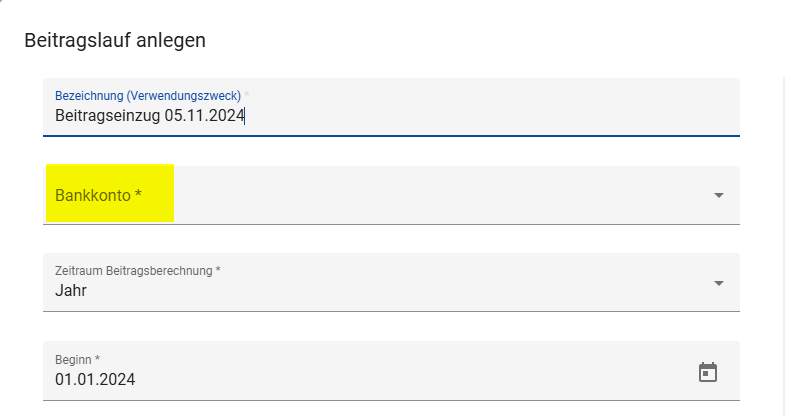Focus the Bezeichnung (Verwendungszweck) input field
Screen dimensions: 785x416
click(391, 107)
